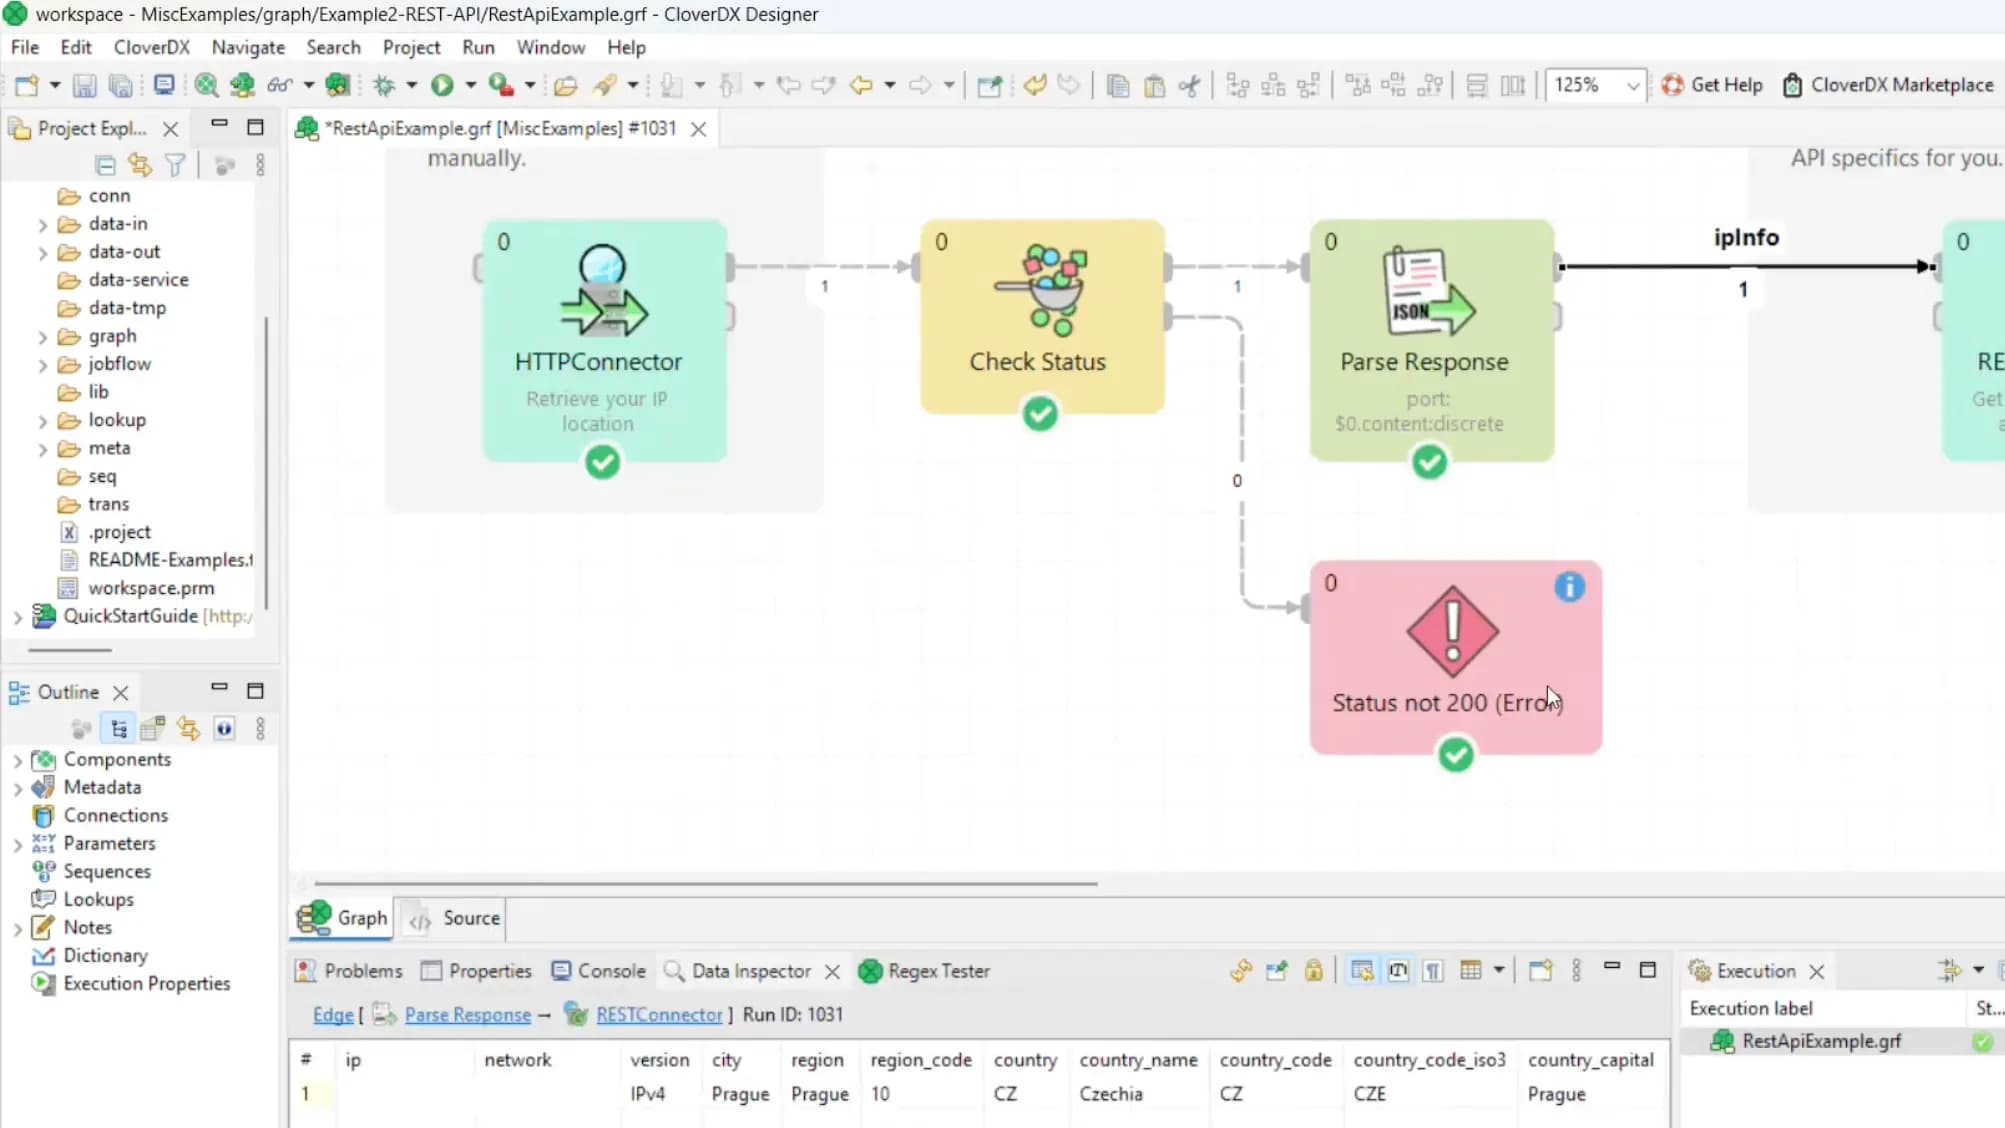
Task: Click the Cut scissors icon
Action: pos(1189,86)
